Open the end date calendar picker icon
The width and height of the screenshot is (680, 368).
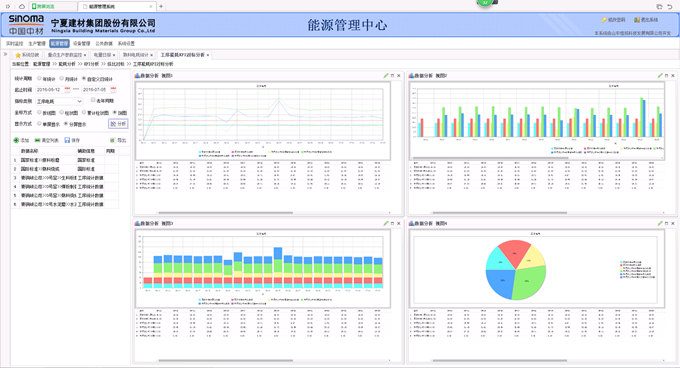(x=113, y=89)
